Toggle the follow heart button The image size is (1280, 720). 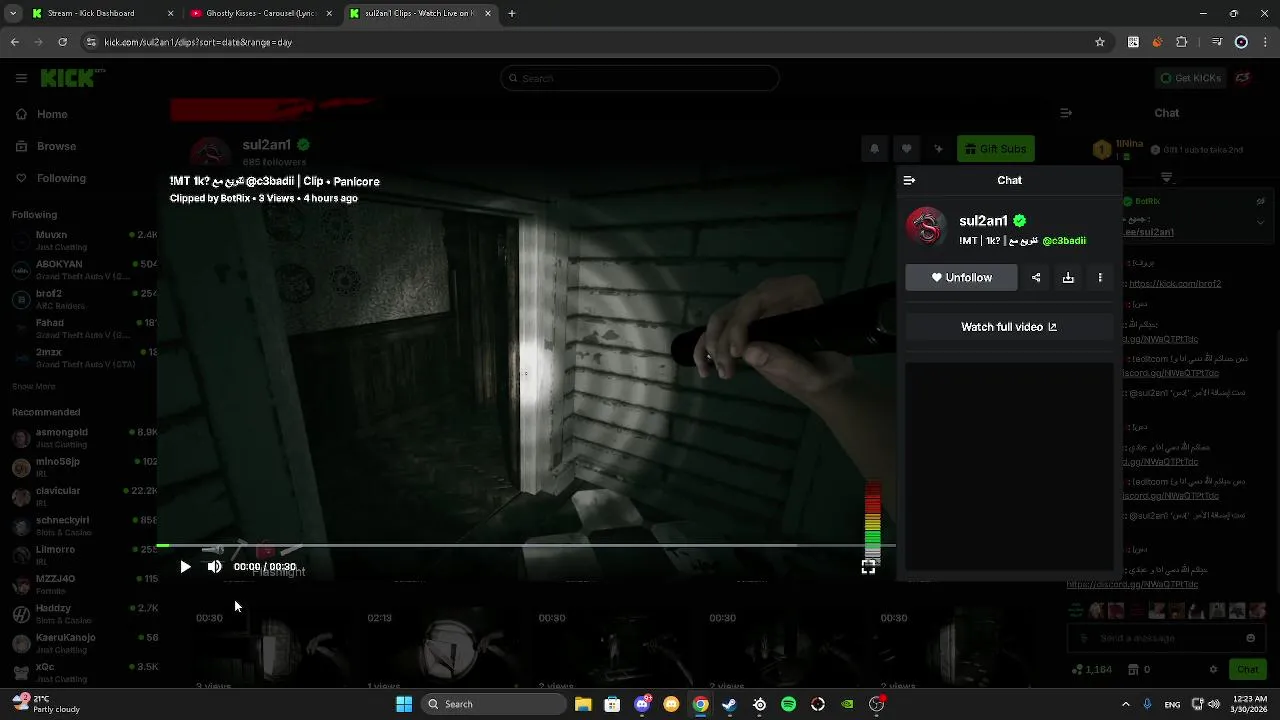(x=906, y=149)
